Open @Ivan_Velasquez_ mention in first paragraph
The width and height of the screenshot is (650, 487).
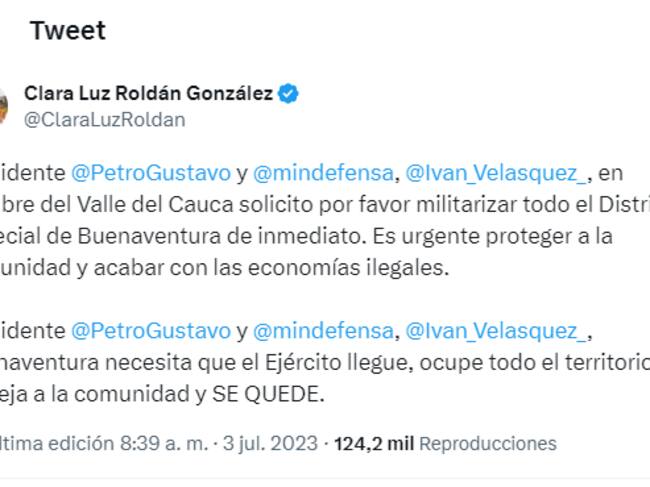pos(497,176)
